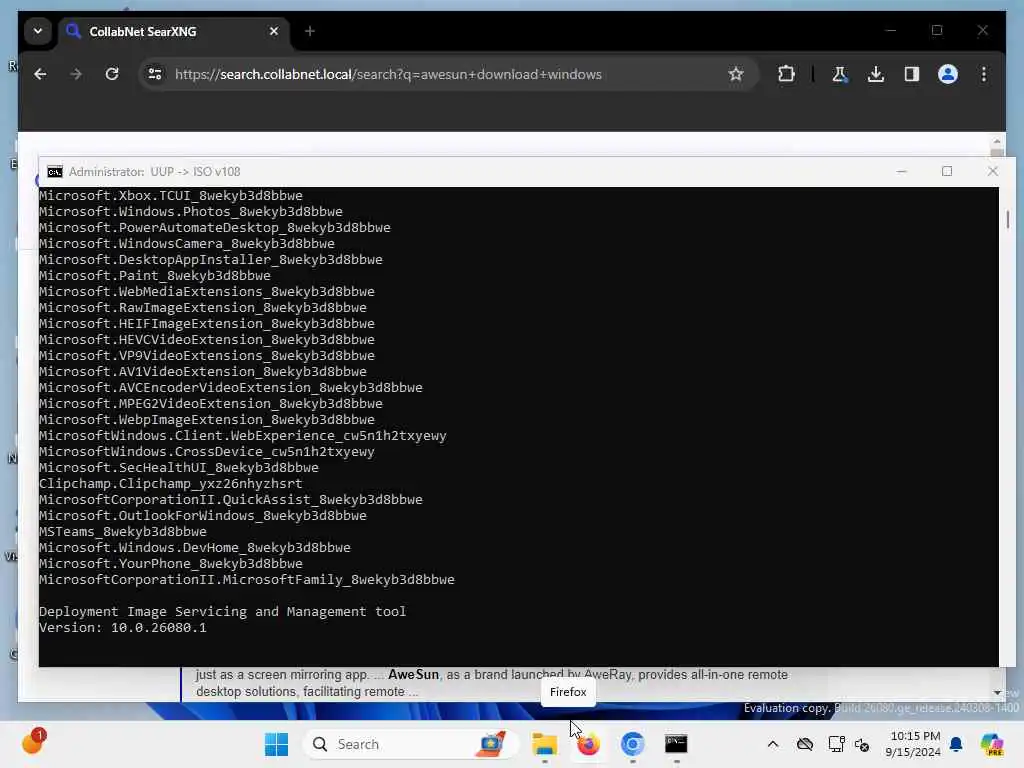Screen dimensions: 1024x768
Task: Click line Microsoft.SecHealthUI_8wekyb3d8bbwe
Action: [x=179, y=468]
